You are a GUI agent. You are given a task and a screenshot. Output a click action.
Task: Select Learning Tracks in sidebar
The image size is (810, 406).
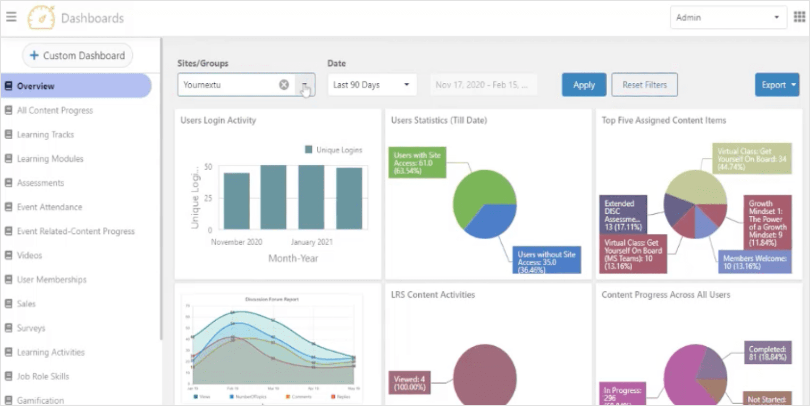[45, 134]
